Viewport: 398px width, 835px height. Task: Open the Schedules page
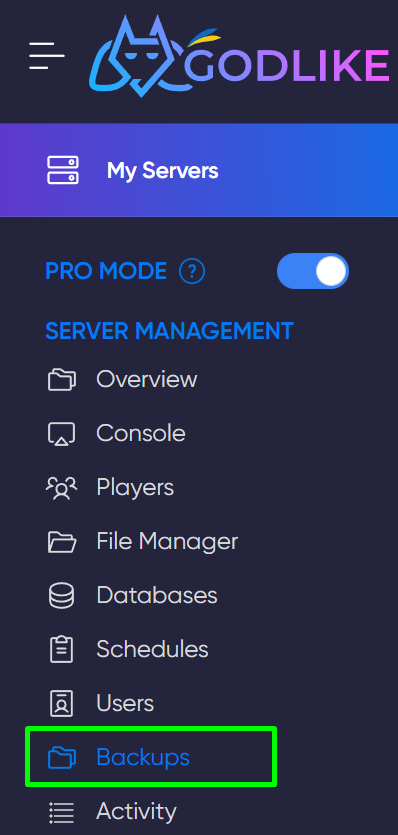(152, 649)
